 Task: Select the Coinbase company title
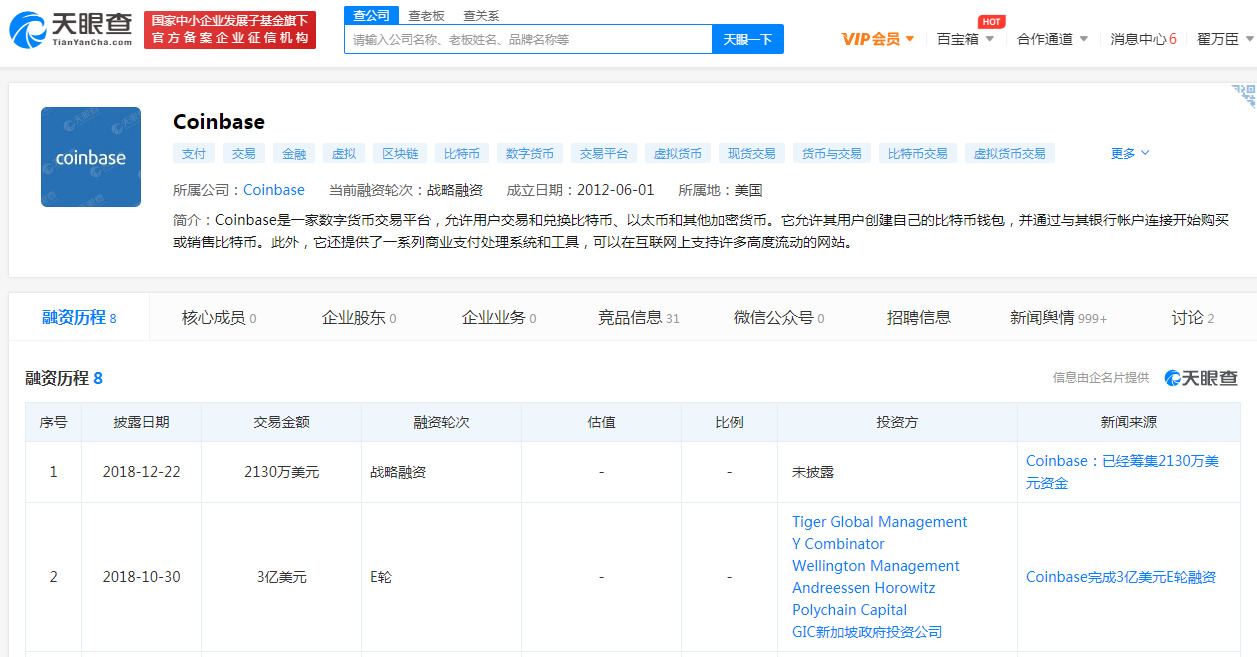pos(219,122)
